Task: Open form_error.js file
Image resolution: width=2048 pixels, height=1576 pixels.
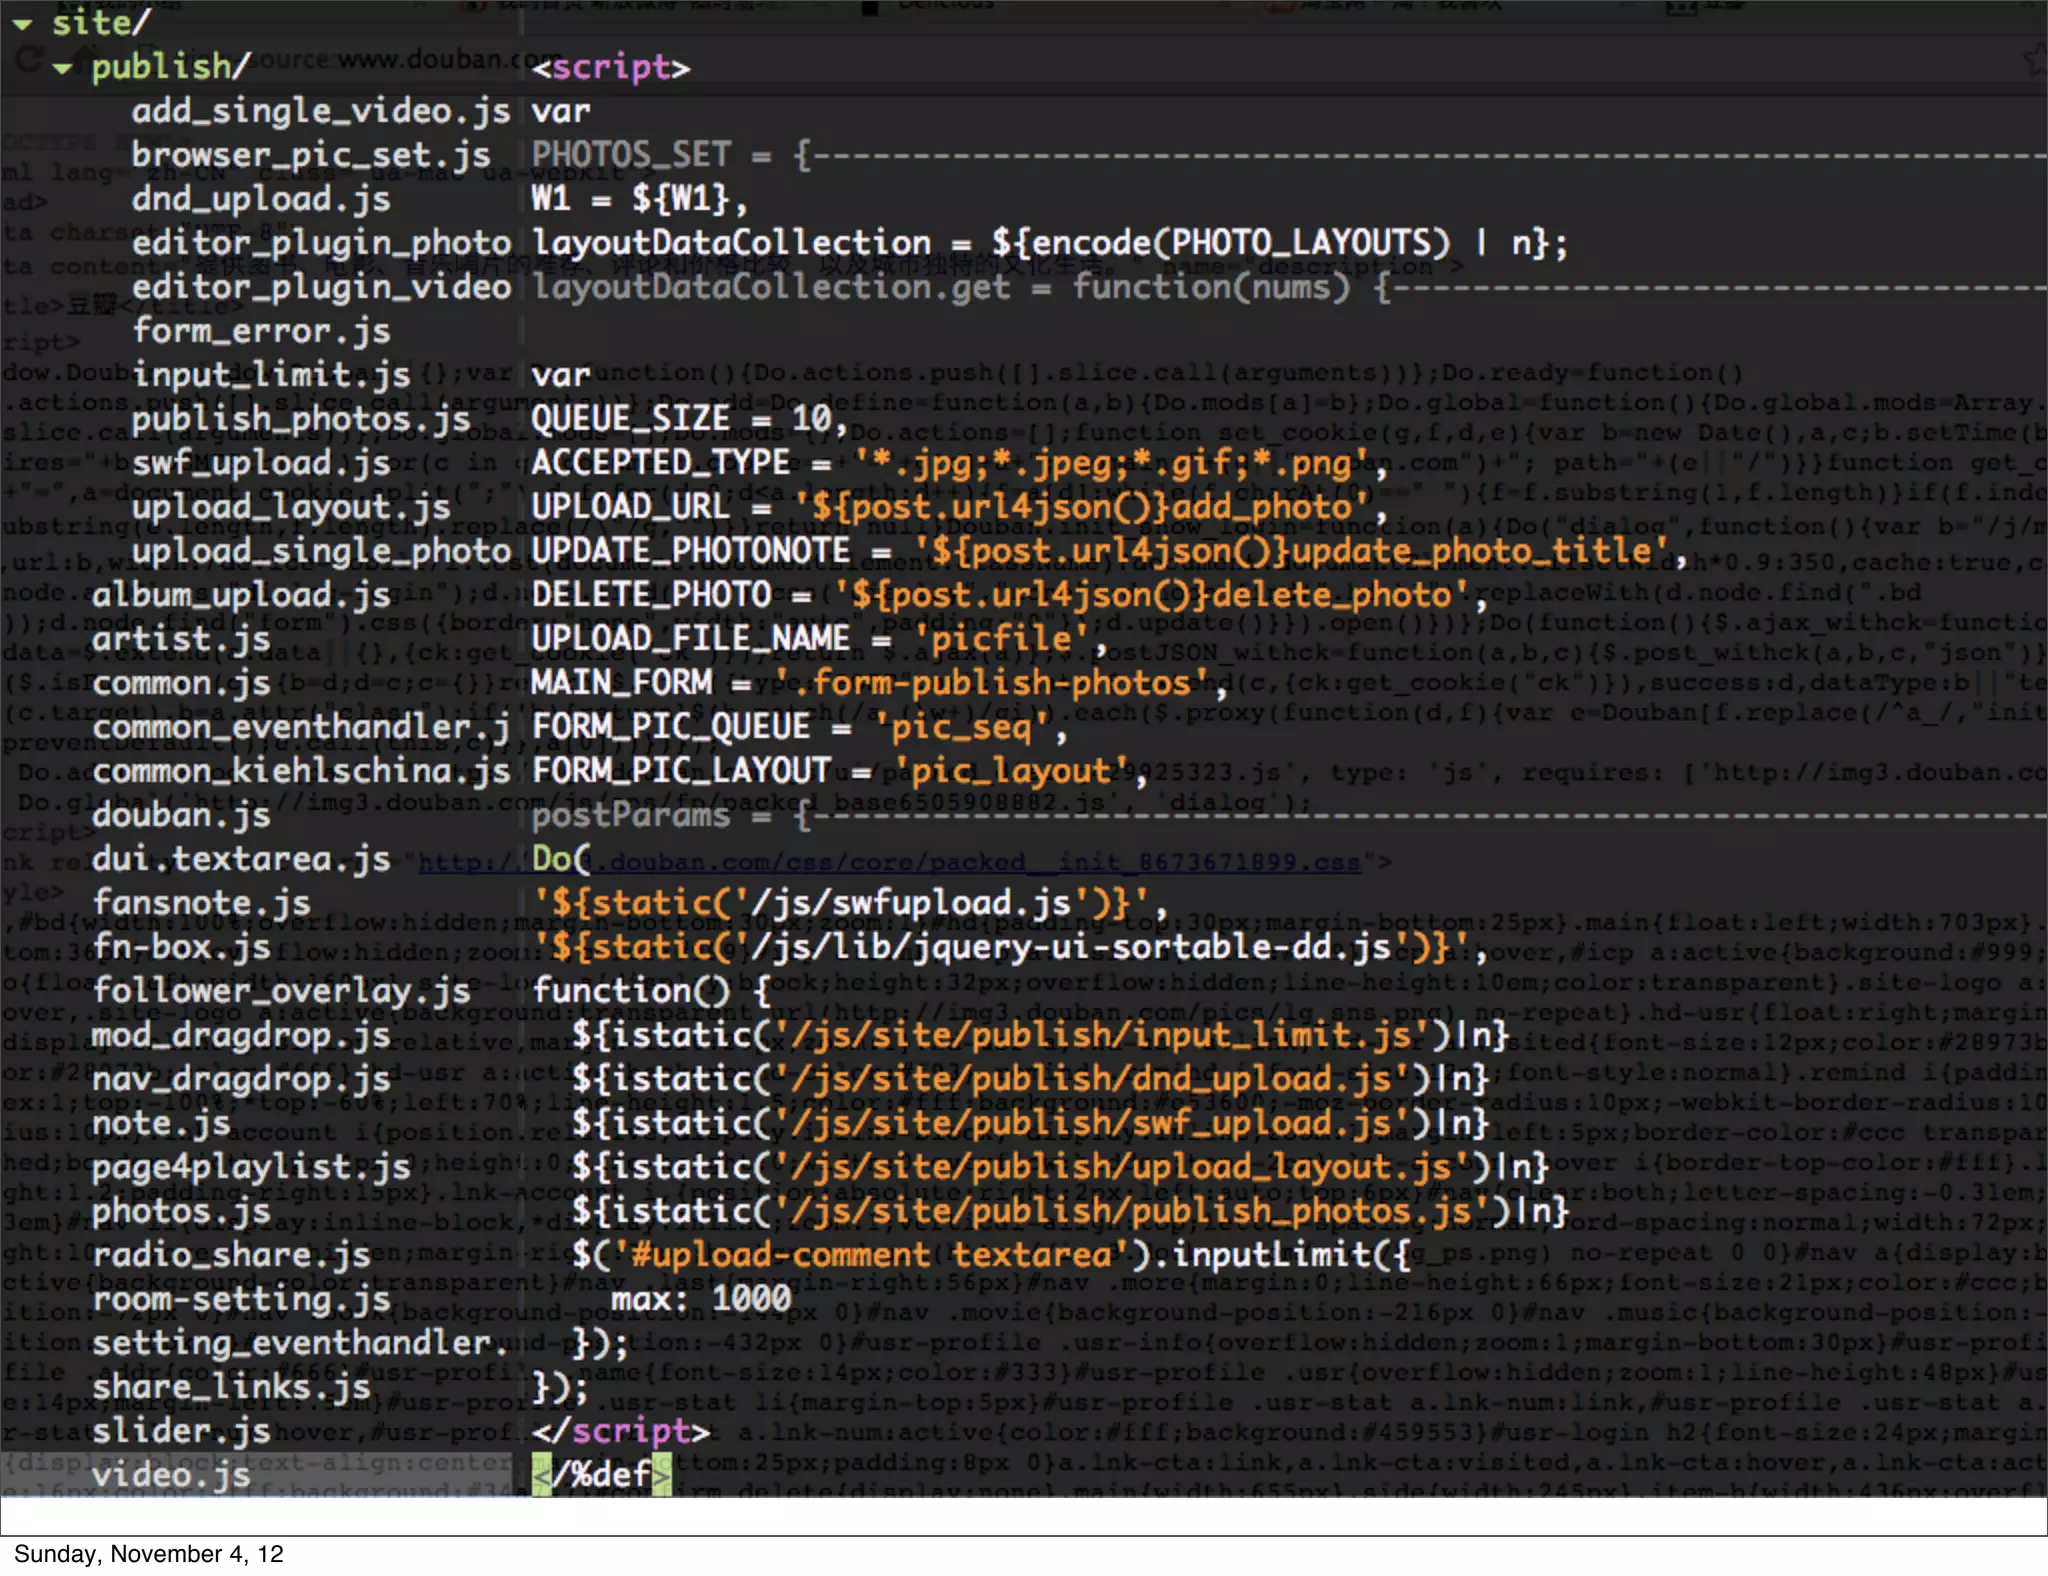Action: [260, 331]
